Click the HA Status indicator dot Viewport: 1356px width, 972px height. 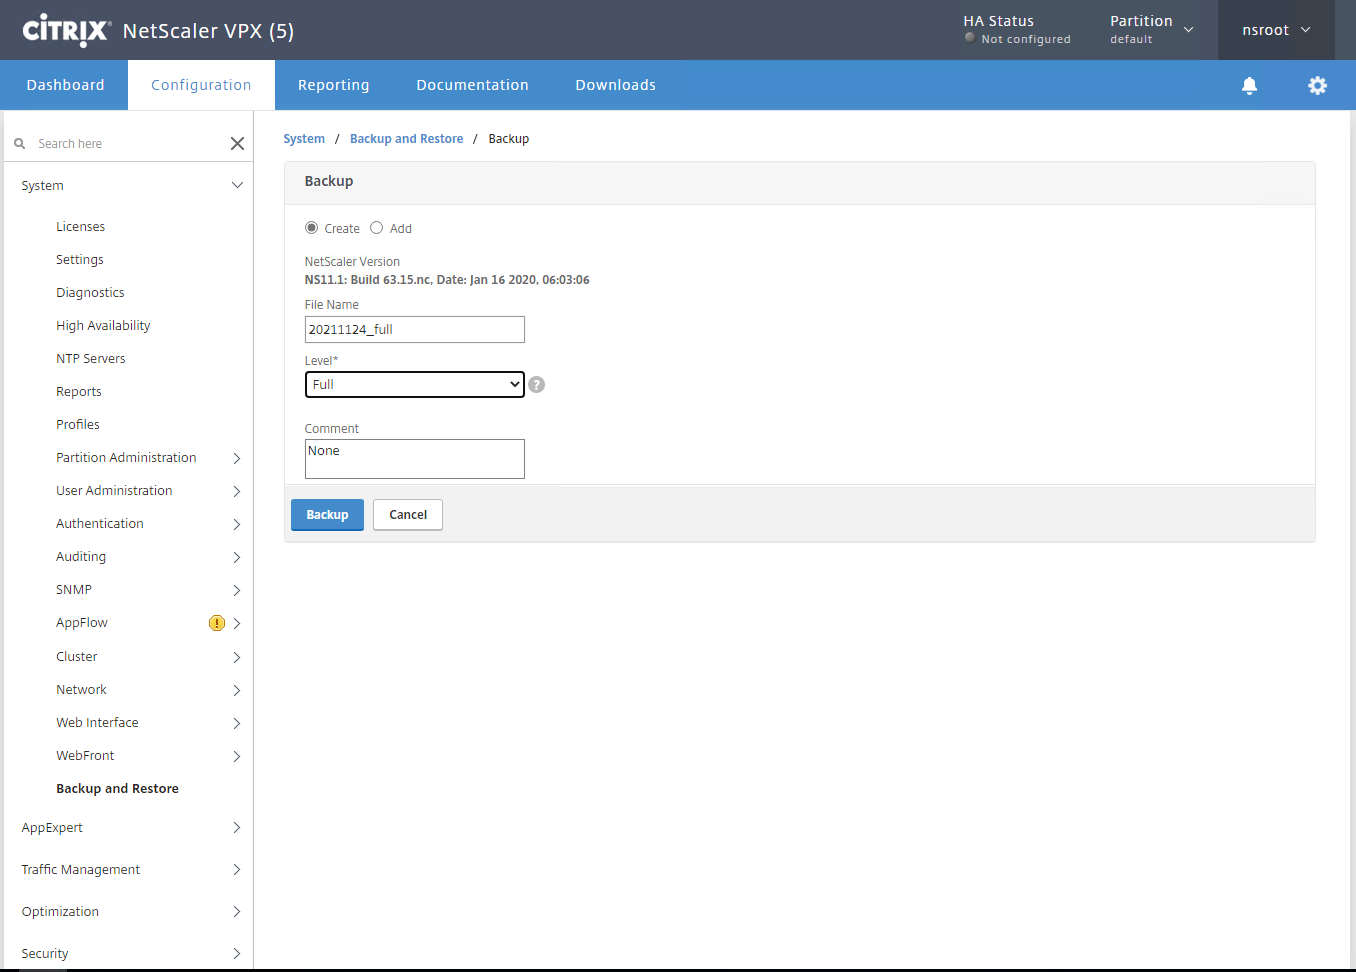[970, 38]
